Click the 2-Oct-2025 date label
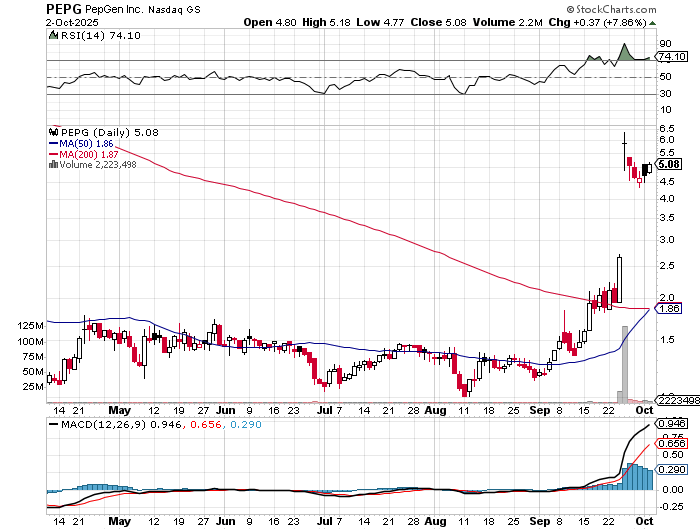The height and width of the screenshot is (530, 700). 72,22
